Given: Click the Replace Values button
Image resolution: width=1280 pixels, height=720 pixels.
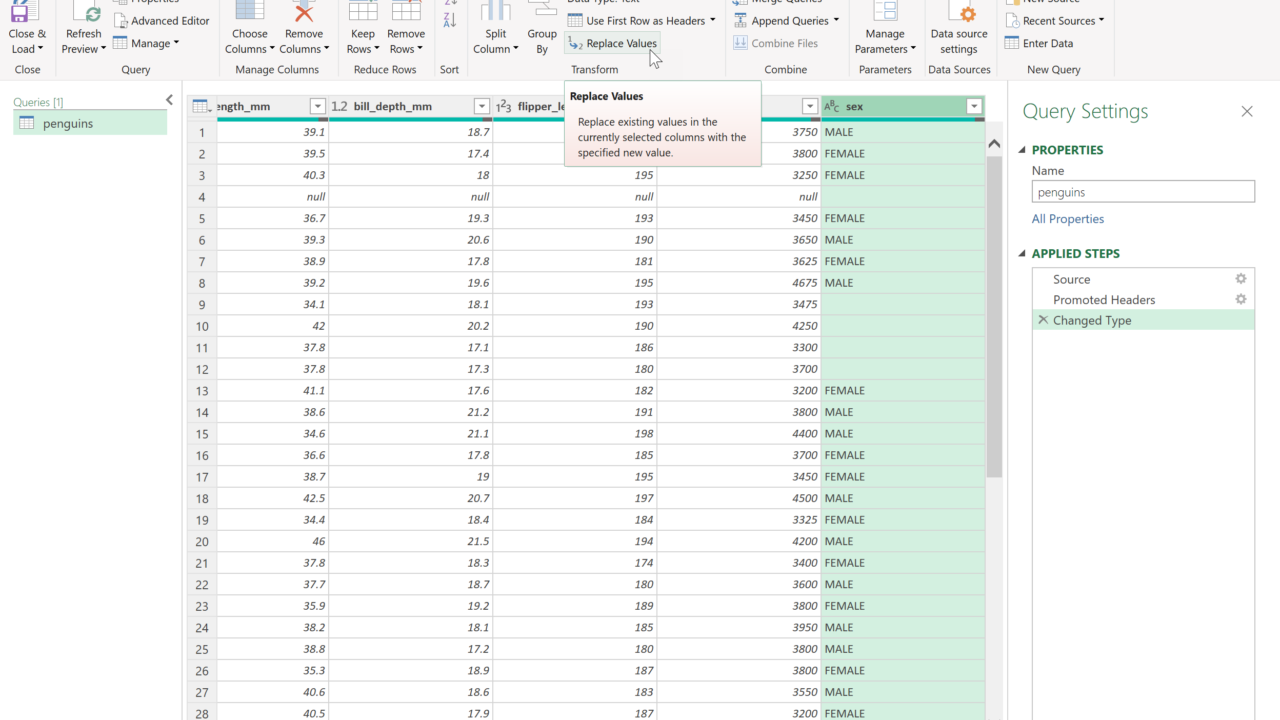Looking at the screenshot, I should tap(612, 43).
